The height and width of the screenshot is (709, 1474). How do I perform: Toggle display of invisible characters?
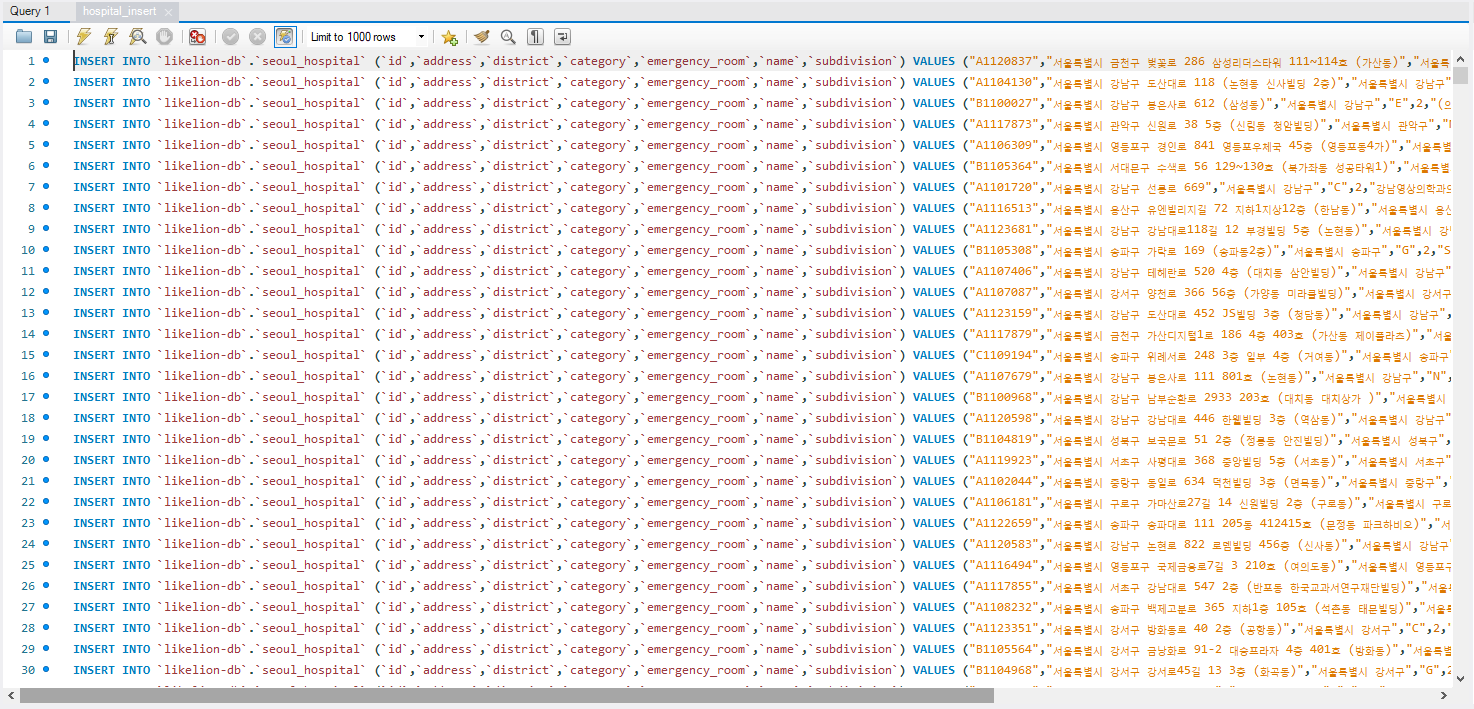click(536, 37)
